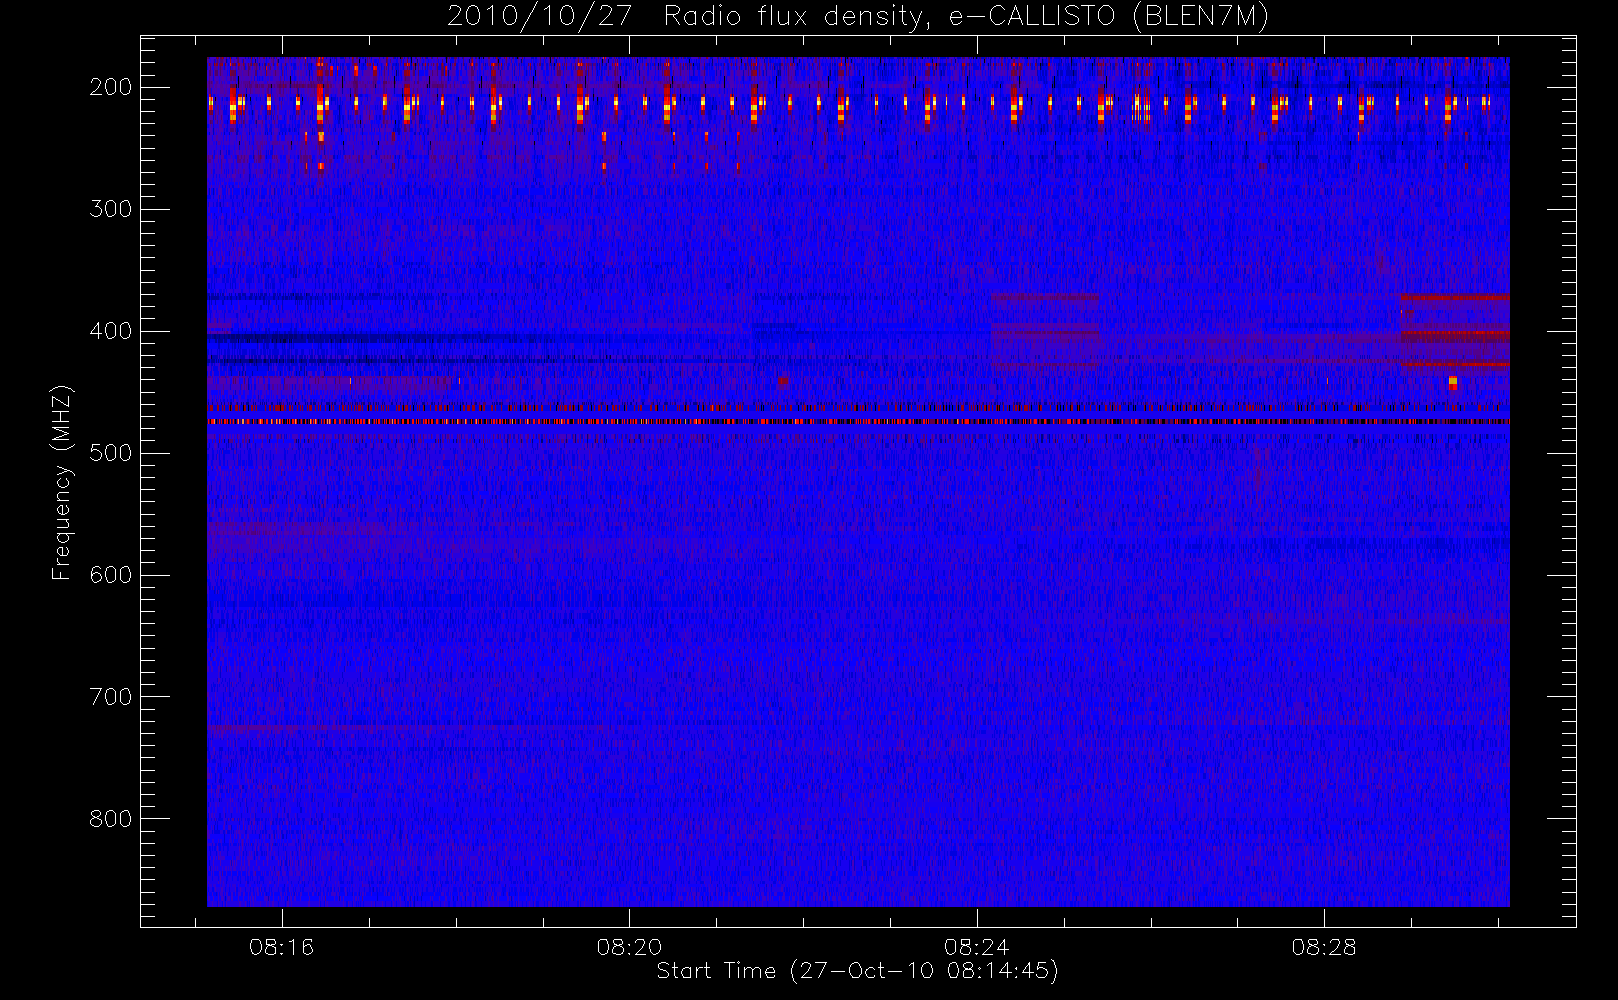Viewport: 1618px width, 1000px height.
Task: Click the 08:16 time tick label
Action: click(282, 947)
